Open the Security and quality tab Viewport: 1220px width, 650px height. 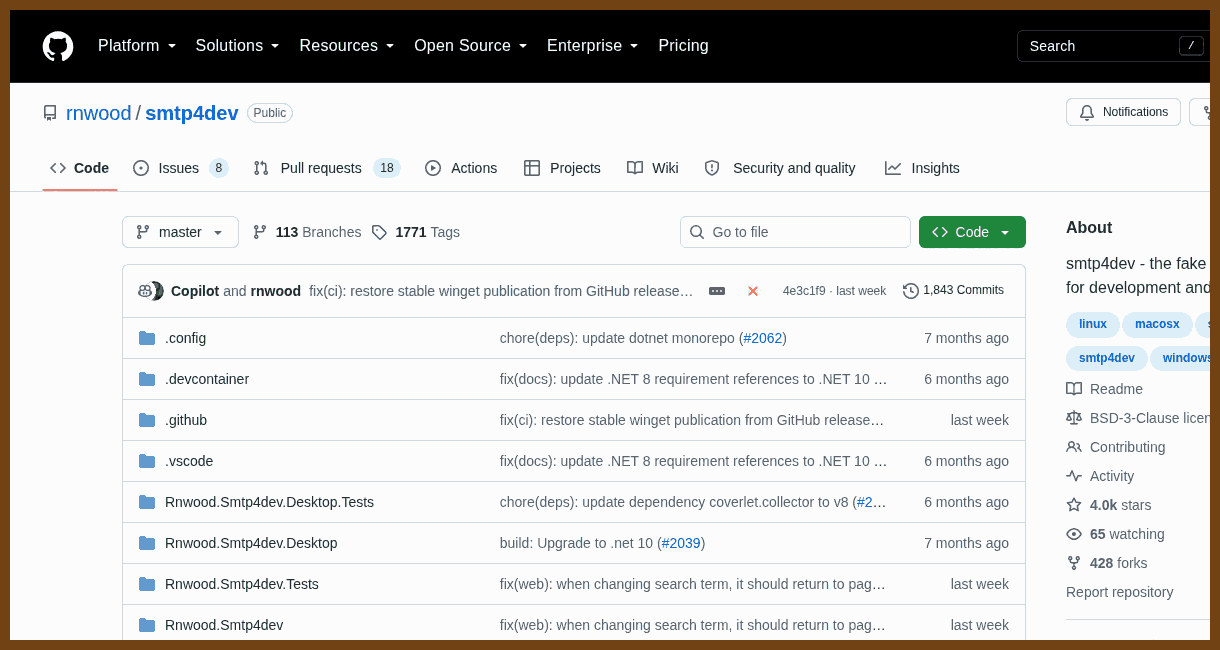click(780, 168)
